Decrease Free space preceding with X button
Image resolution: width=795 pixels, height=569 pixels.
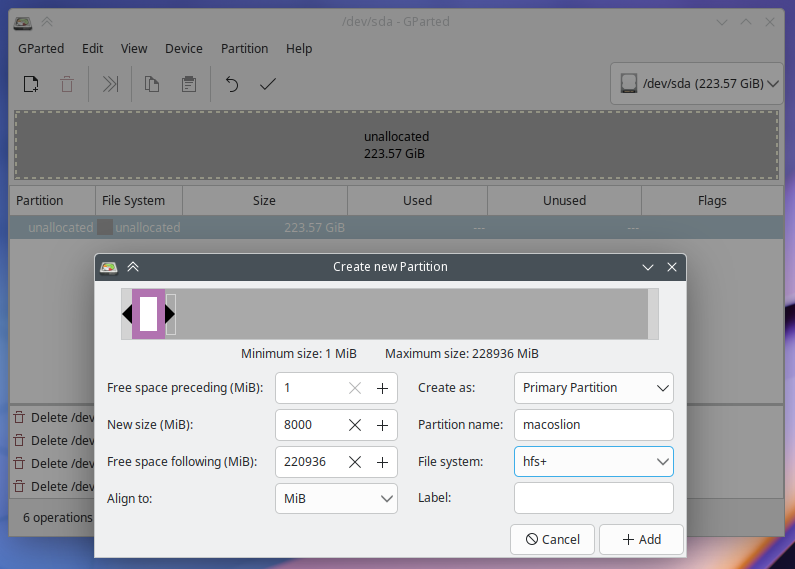[355, 388]
